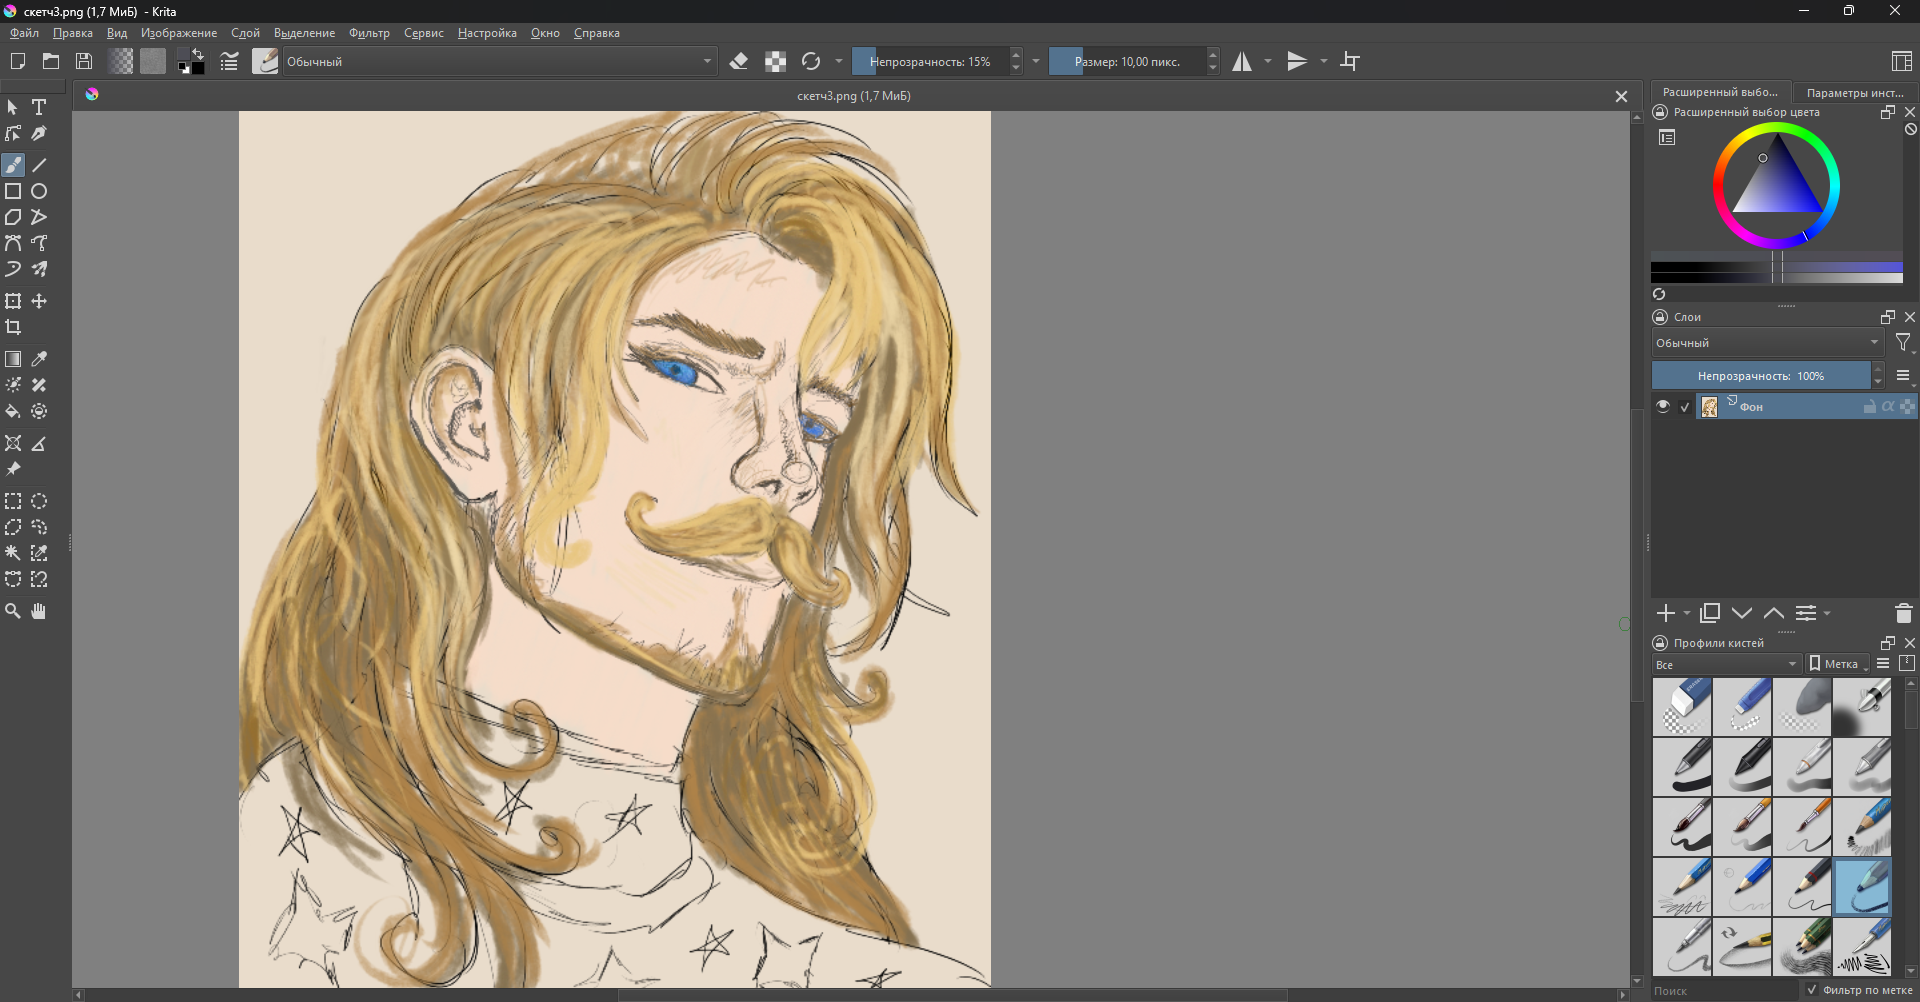1920x1002 pixels.
Task: Open the blending mode Обычный dropdown in toolbar
Action: coord(499,61)
